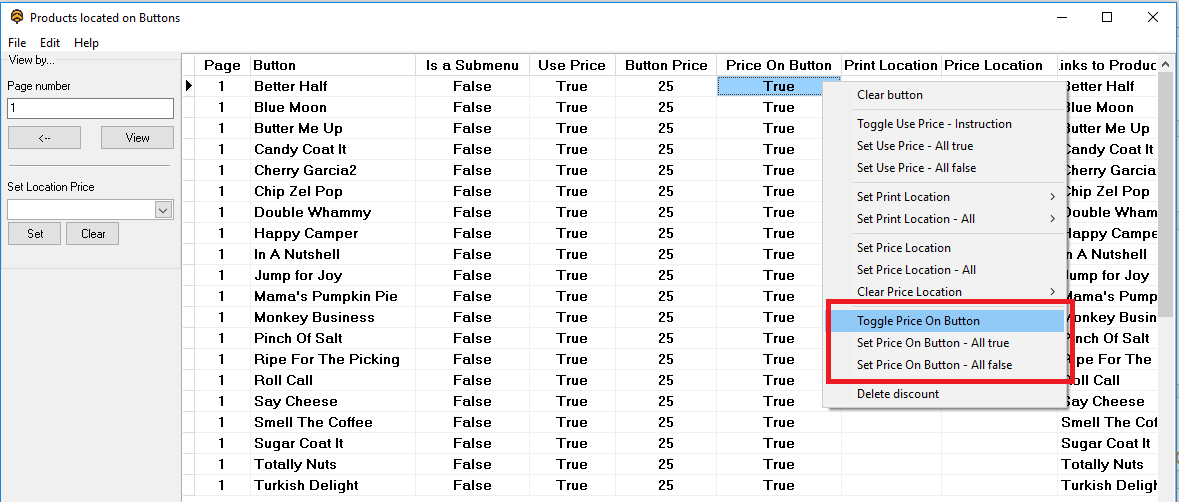
Task: Open the Edit menu
Action: (x=50, y=43)
